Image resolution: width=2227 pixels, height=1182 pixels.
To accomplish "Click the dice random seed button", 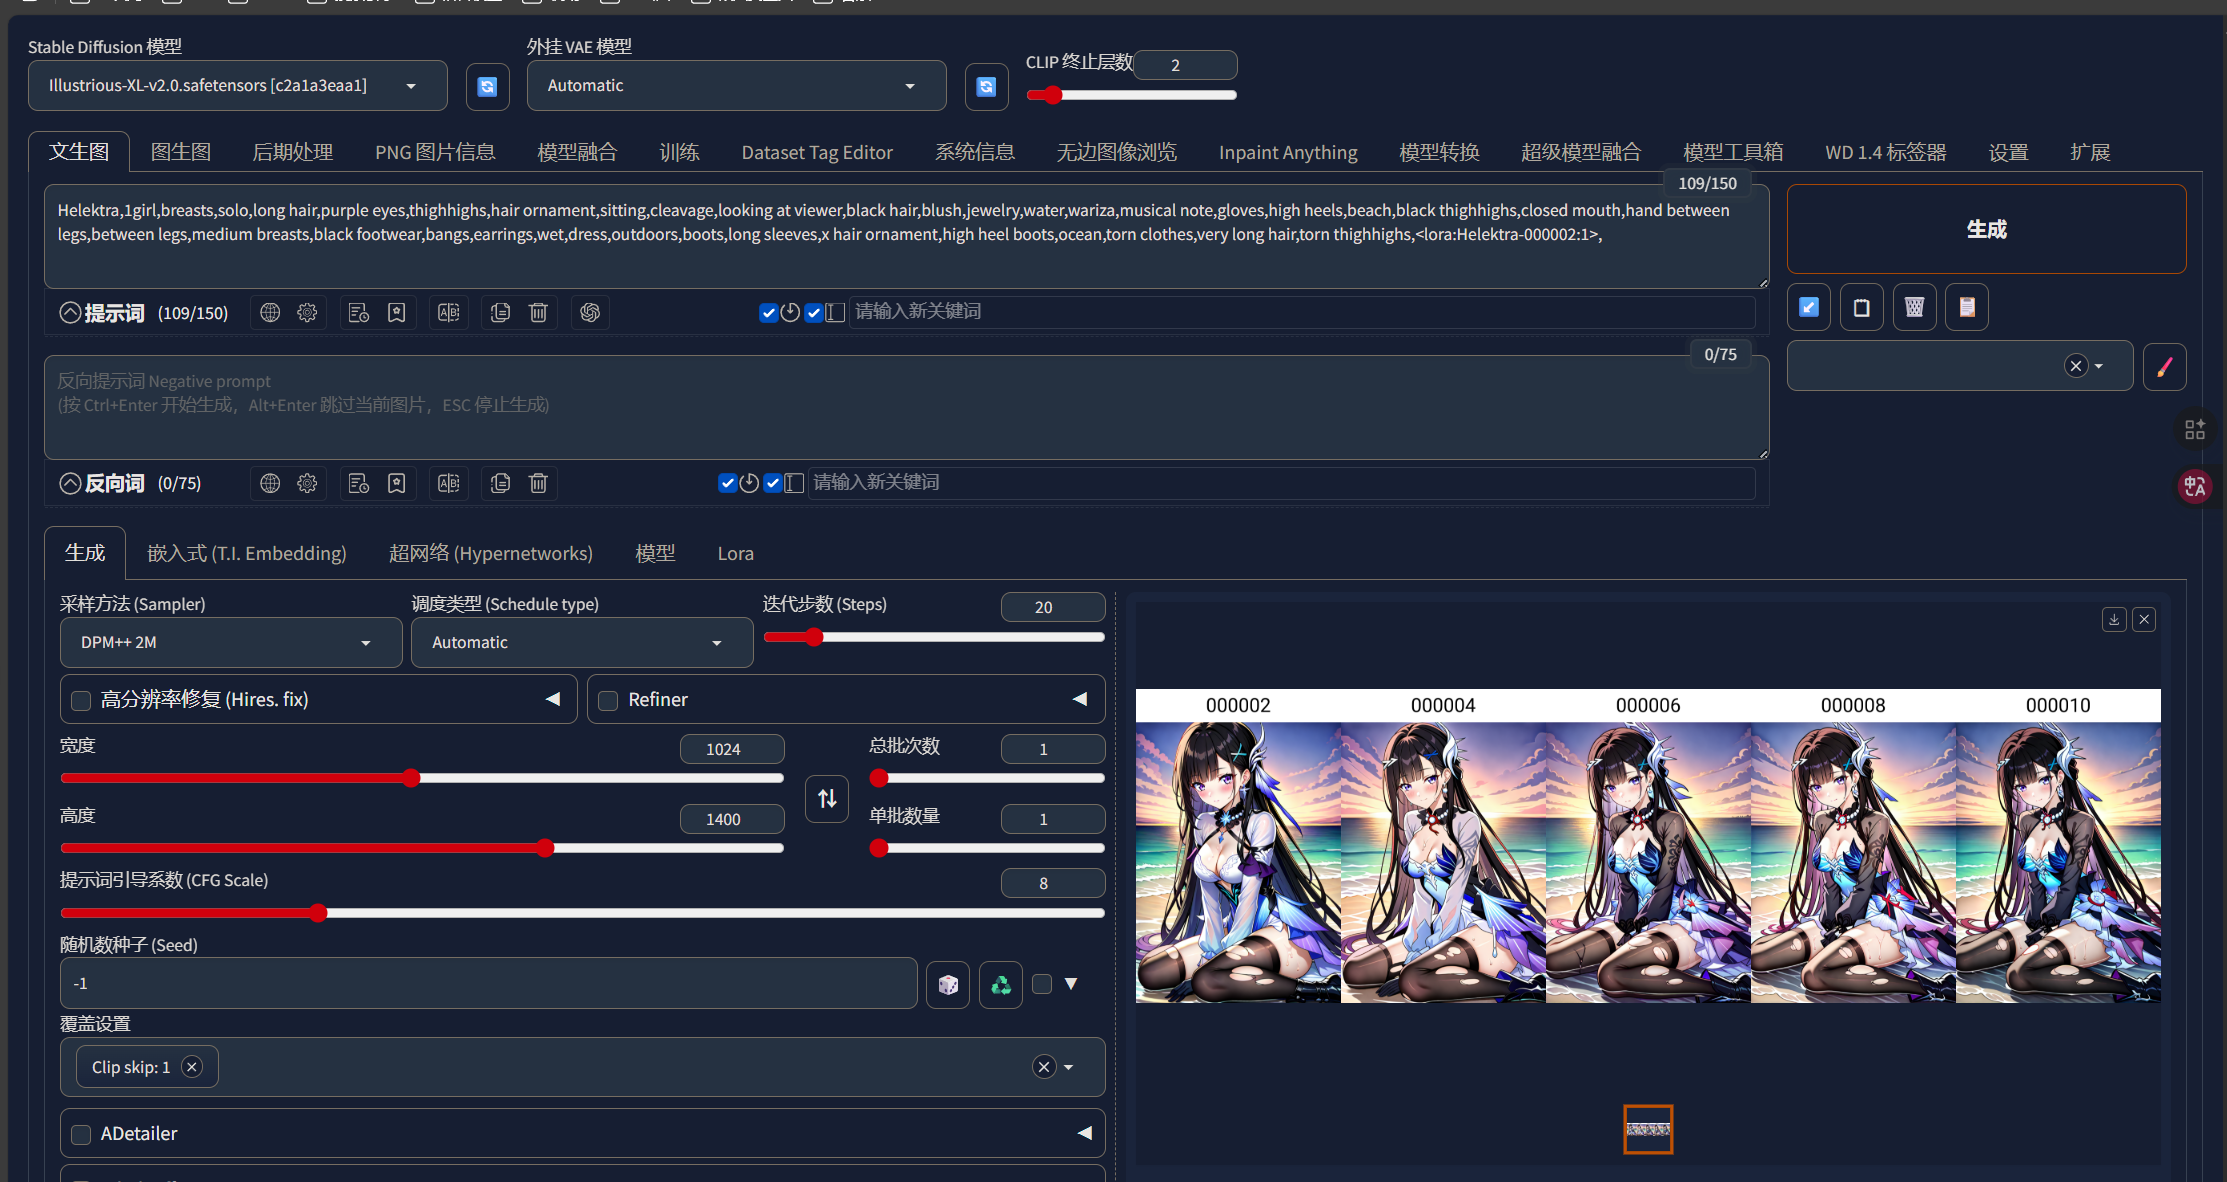I will (x=948, y=985).
